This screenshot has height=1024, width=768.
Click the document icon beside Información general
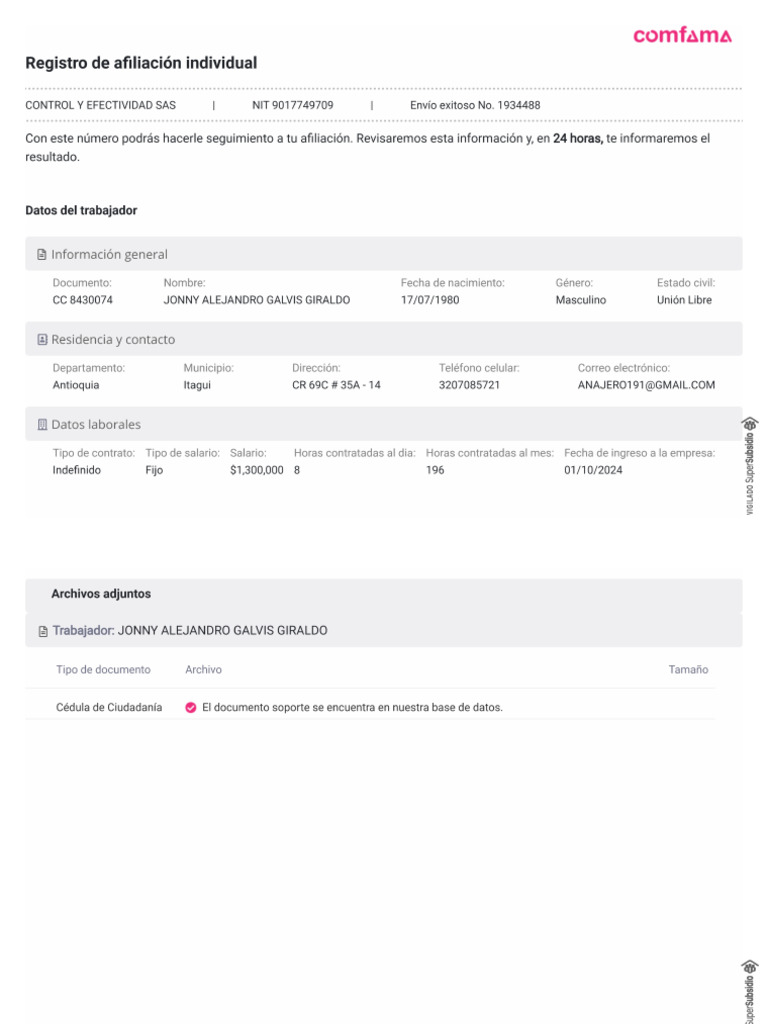42,255
